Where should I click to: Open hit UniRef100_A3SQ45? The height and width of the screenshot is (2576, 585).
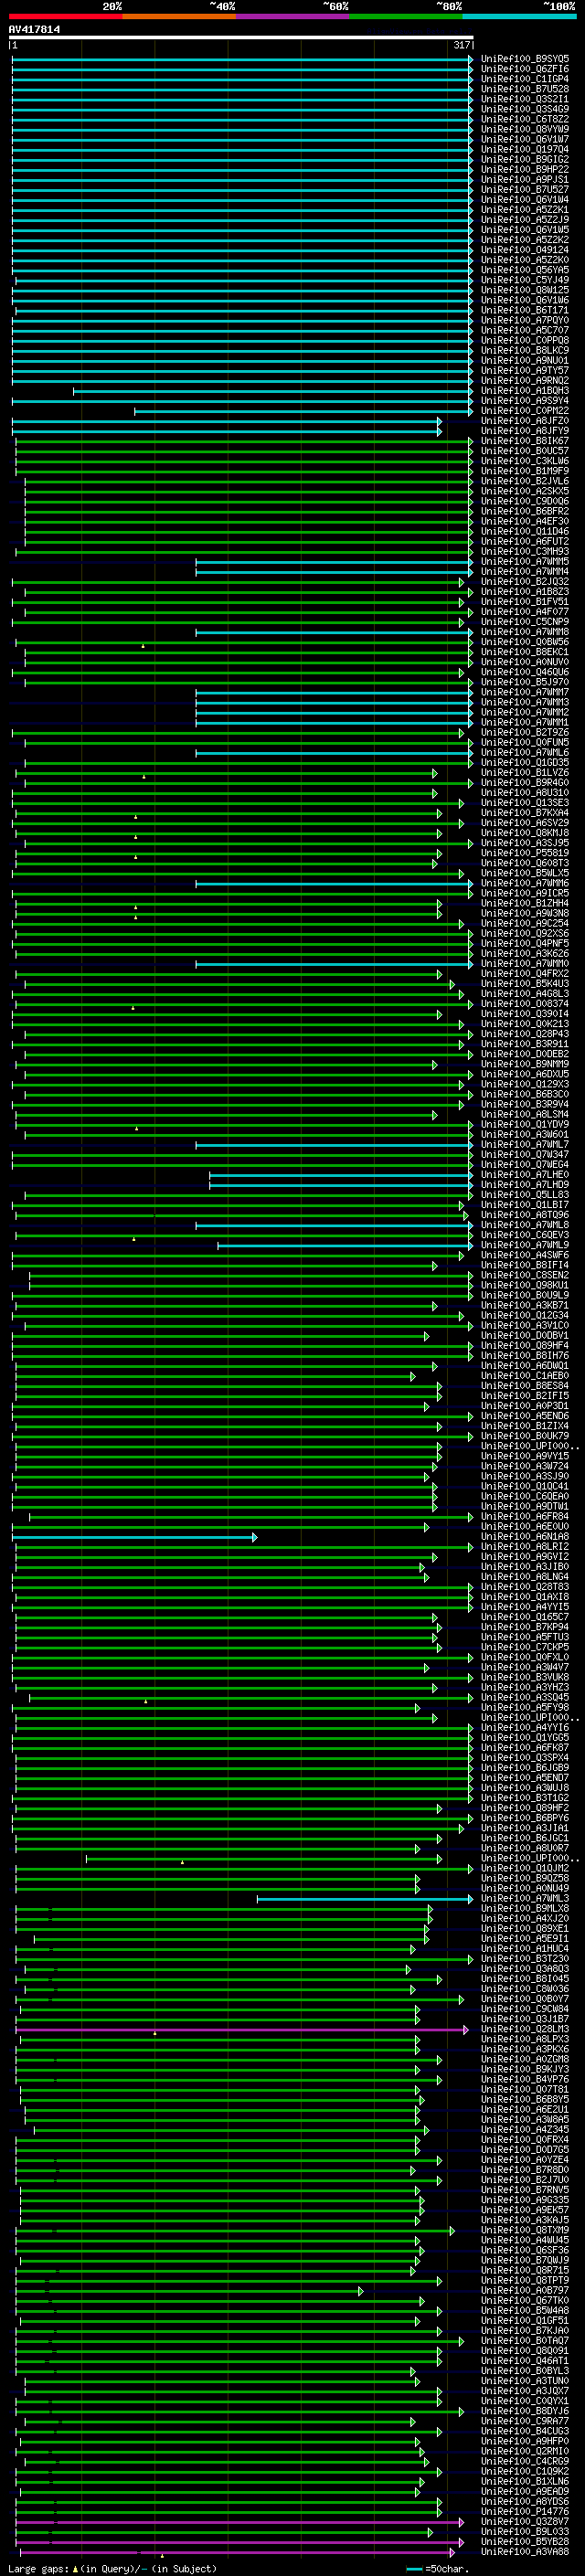[x=525, y=1698]
